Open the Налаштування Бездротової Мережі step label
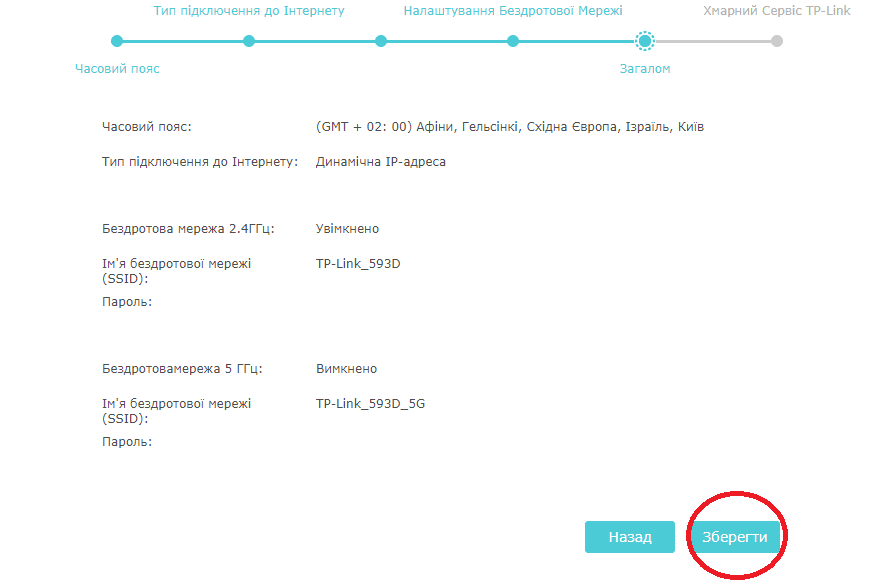Screen dimensions: 881x587 pos(513,11)
